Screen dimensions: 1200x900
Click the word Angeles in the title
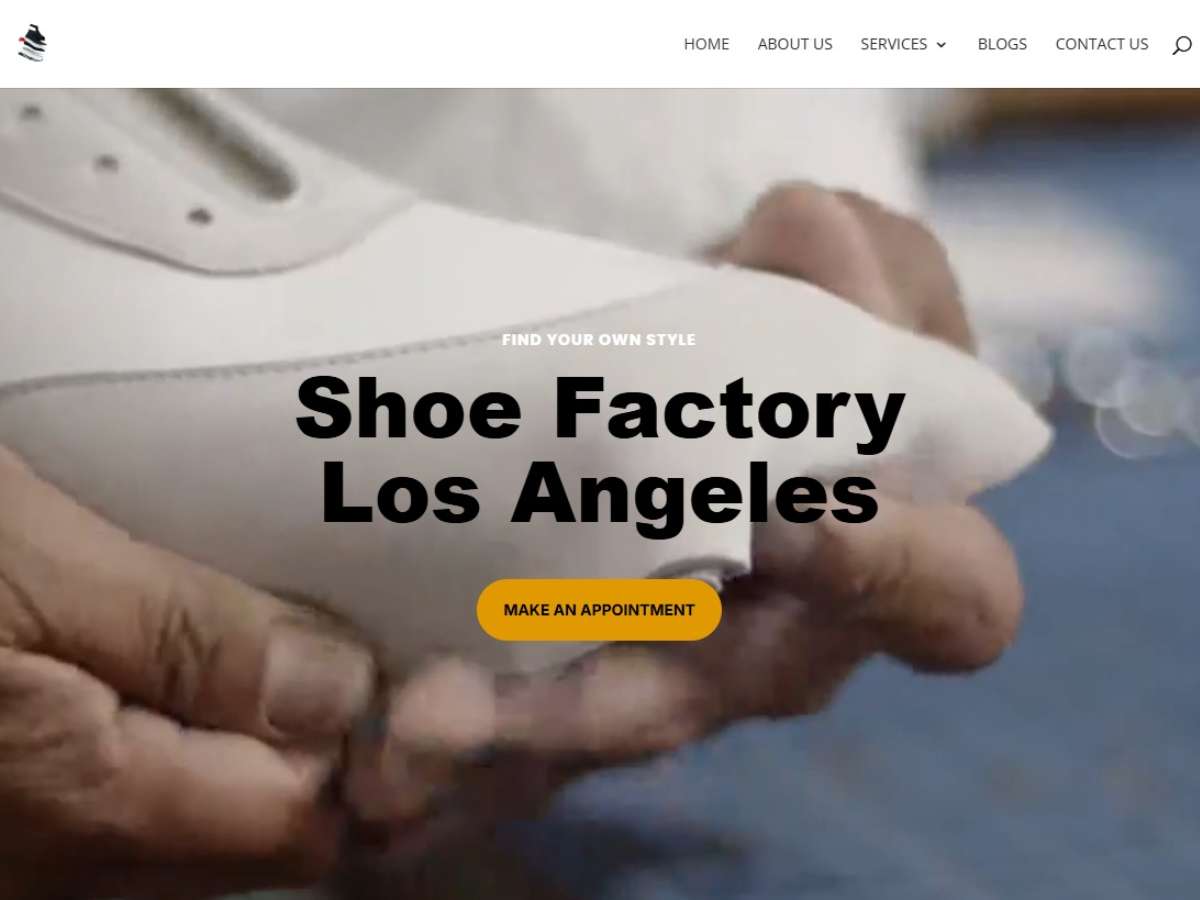[x=695, y=492]
